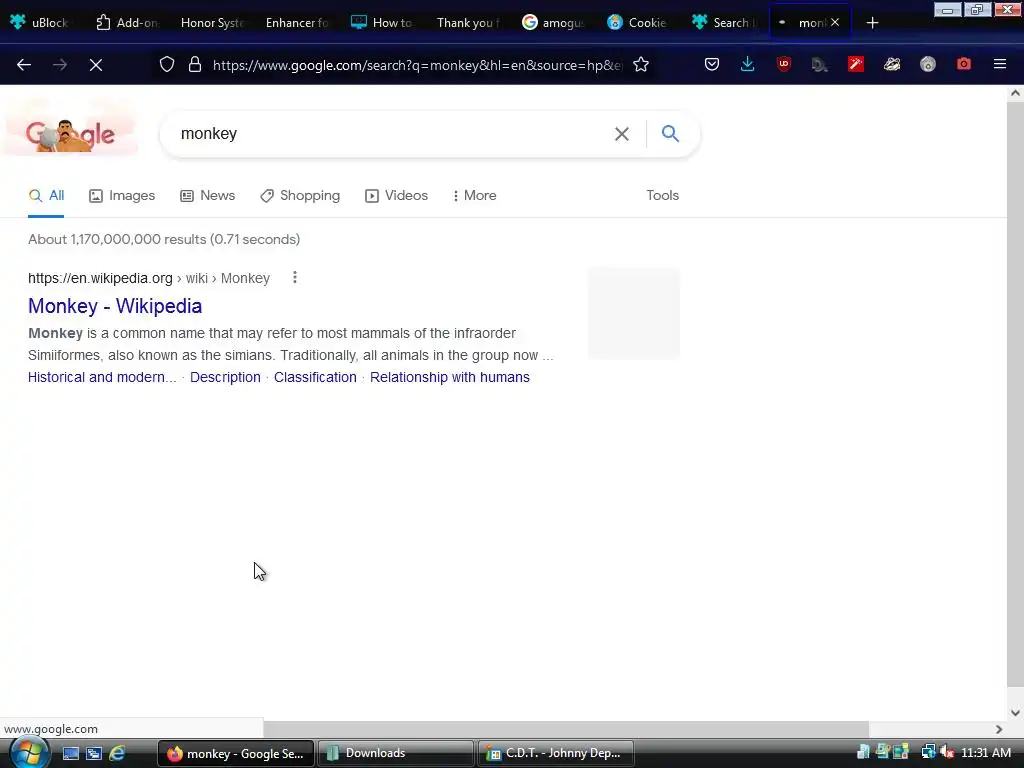The image size is (1024, 768).
Task: Open Google doodle logo
Action: 71,128
